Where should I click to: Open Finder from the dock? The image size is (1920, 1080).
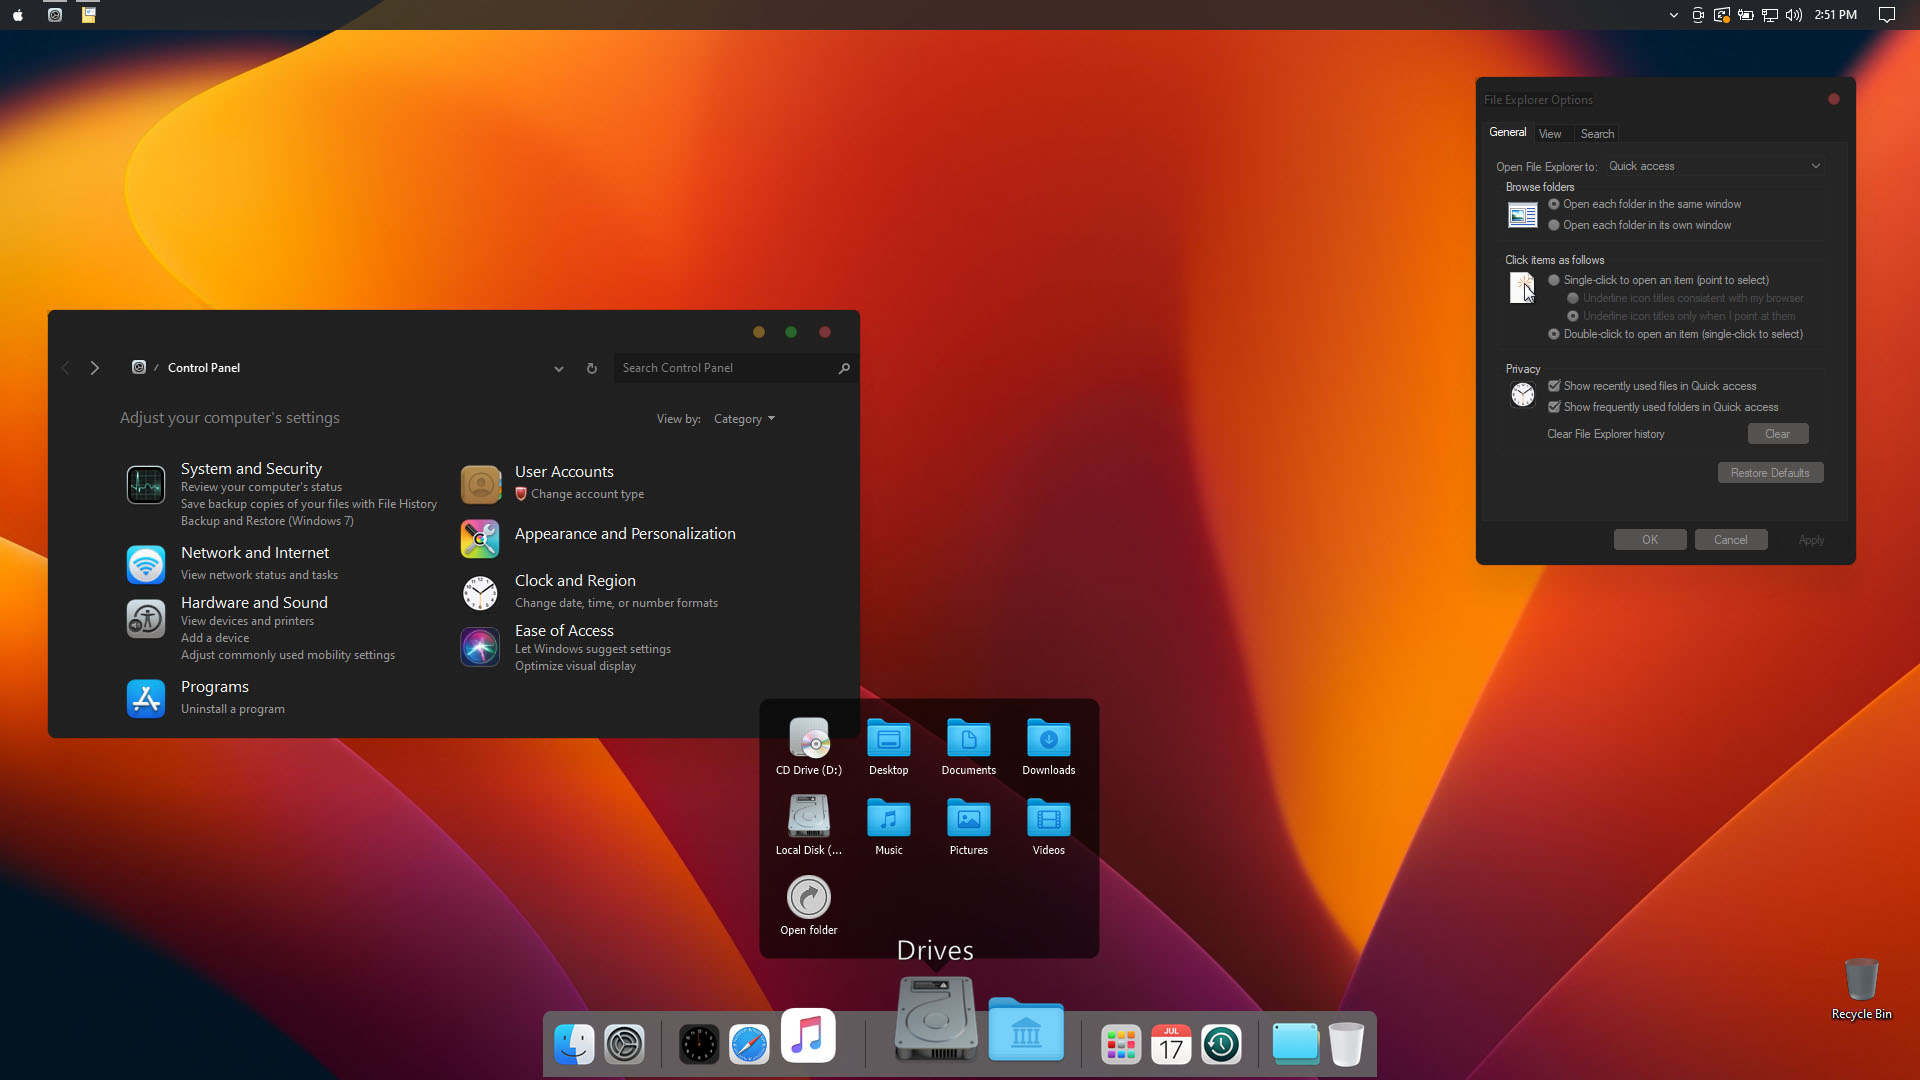point(574,1045)
